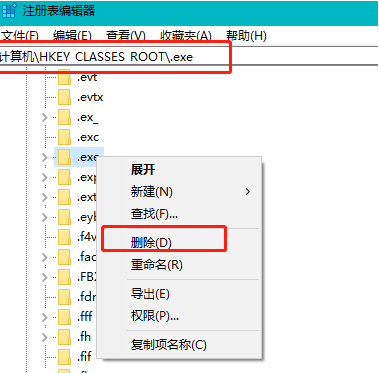The height and width of the screenshot is (373, 379).
Task: Expand the .ex_ tree node
Action: (45, 117)
